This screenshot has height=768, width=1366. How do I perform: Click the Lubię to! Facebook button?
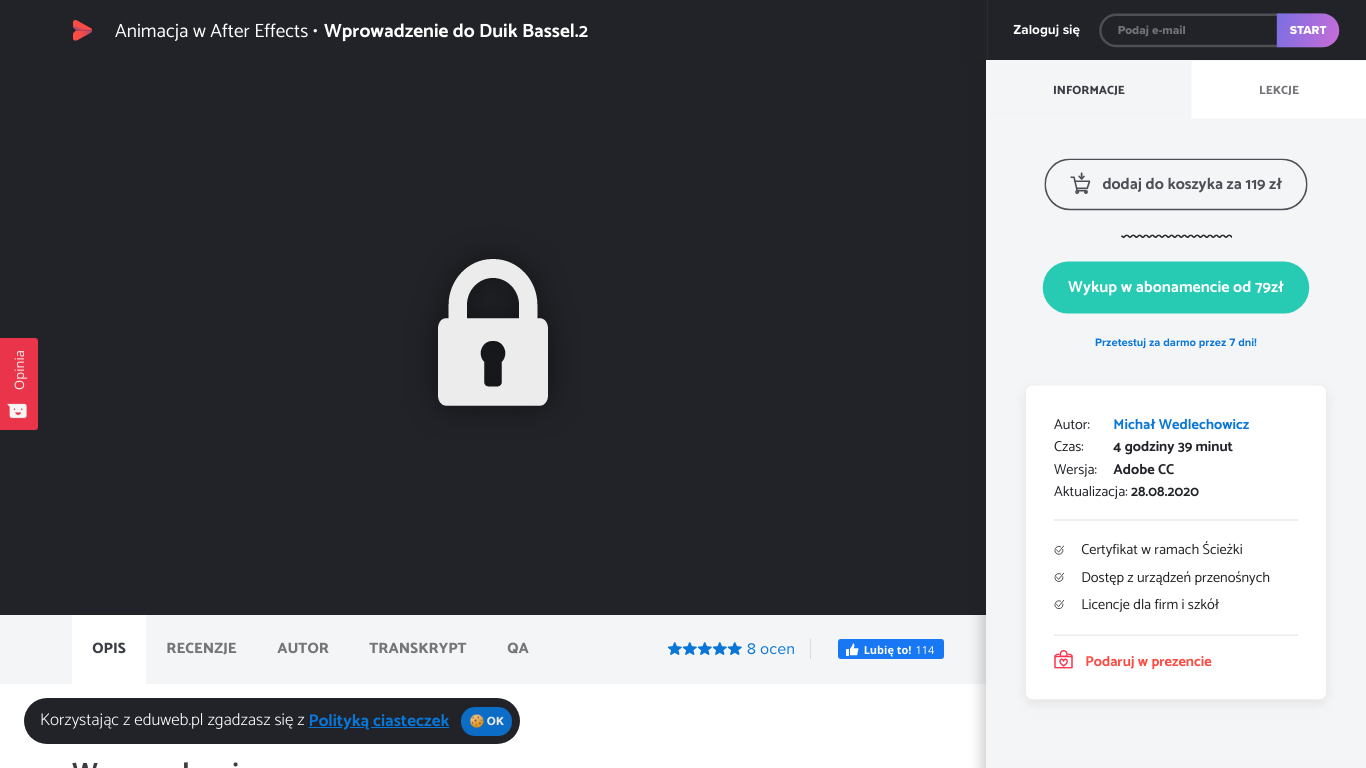[891, 650]
